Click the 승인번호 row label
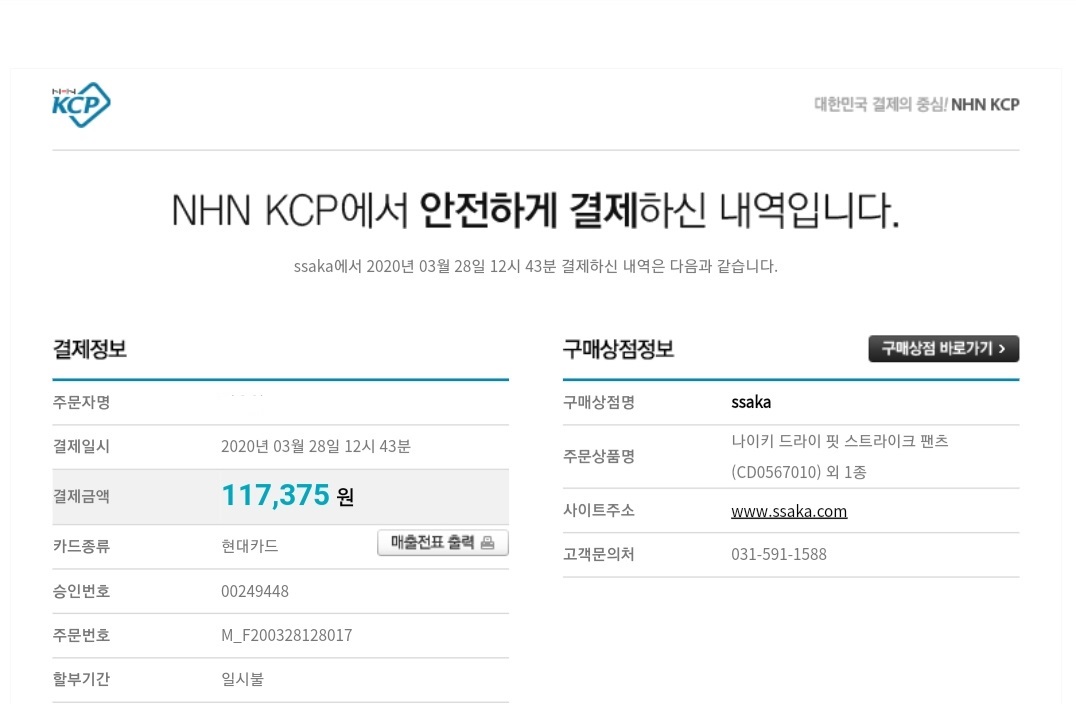1076x704 pixels. coord(82,591)
